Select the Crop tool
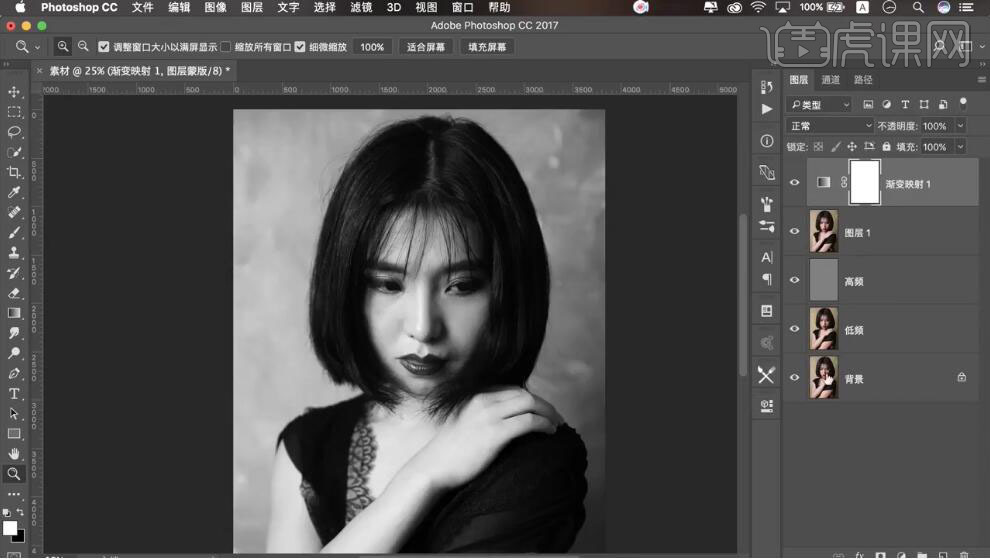 point(14,172)
